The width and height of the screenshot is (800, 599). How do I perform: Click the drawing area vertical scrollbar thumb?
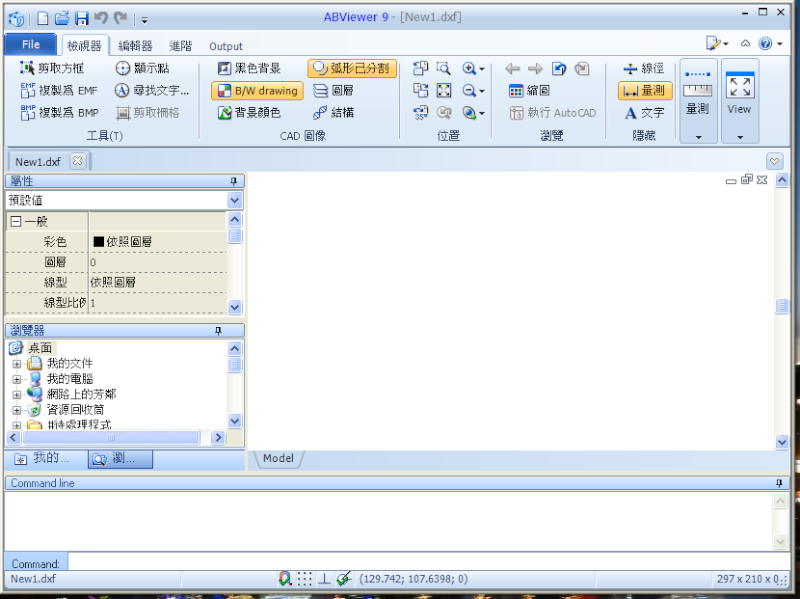[782, 306]
